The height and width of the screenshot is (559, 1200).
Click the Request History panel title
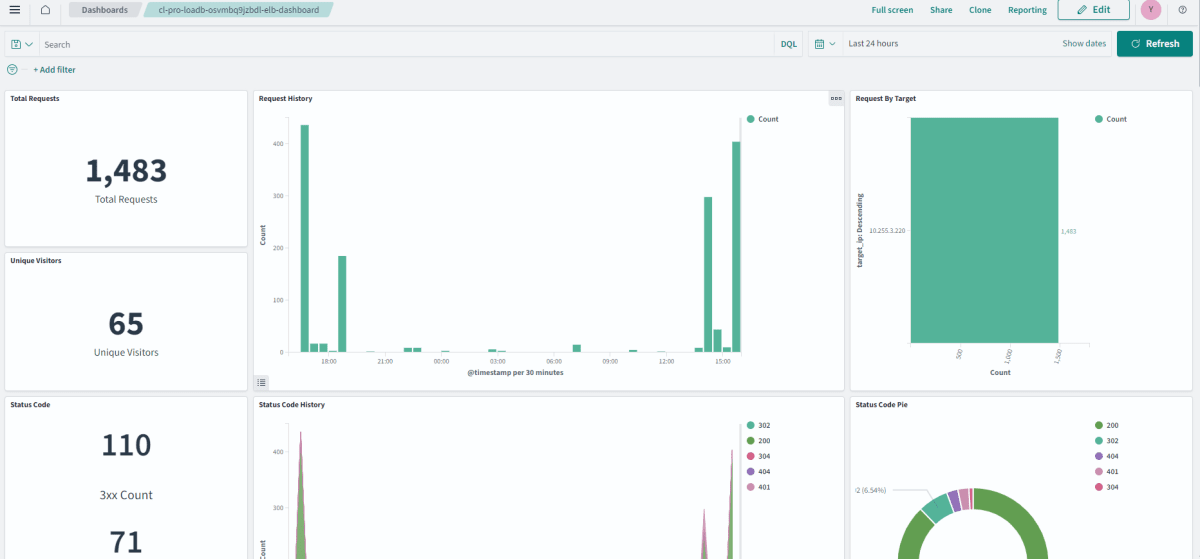285,98
